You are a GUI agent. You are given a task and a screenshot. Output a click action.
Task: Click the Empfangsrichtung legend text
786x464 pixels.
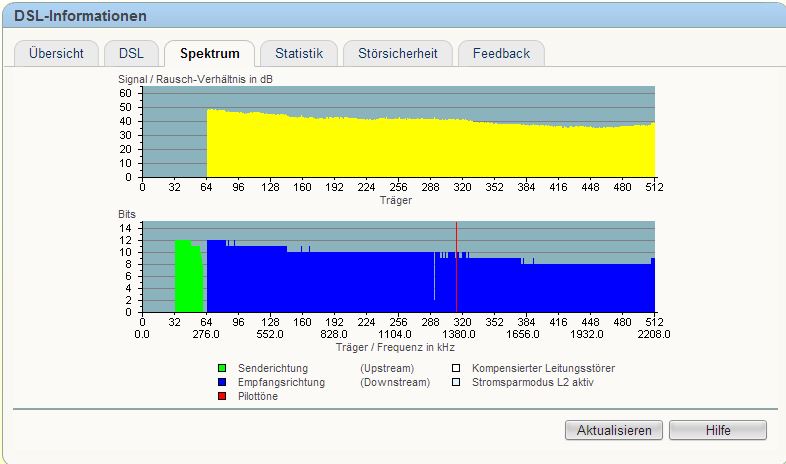[281, 382]
